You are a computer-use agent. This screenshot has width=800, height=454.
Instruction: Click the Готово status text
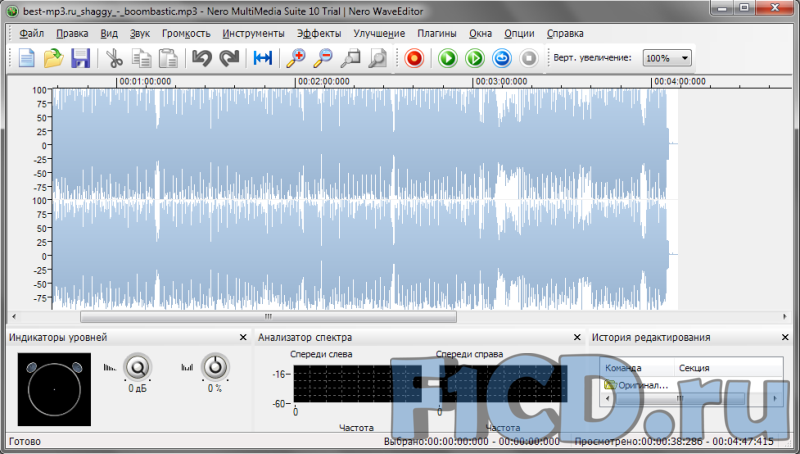25,442
